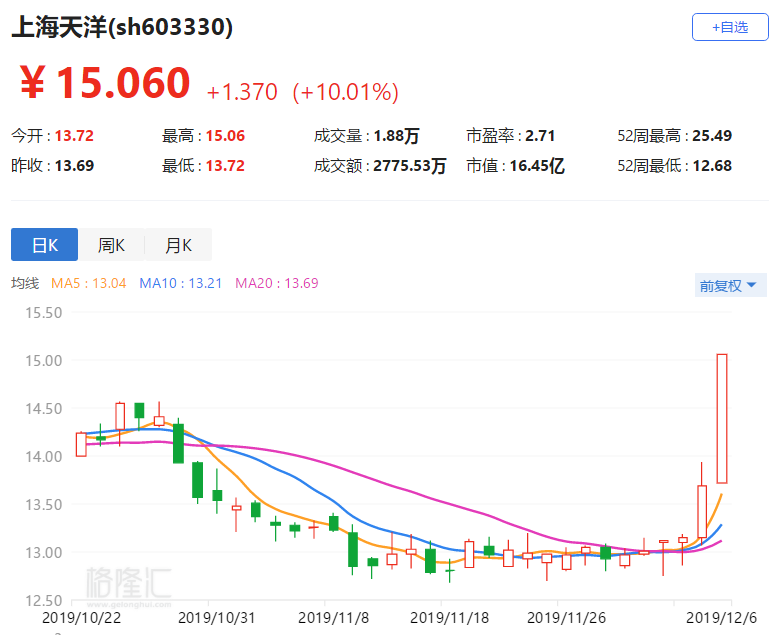Viewport: 774px width, 635px height.
Task: Click the 2019/11/26 date axis label
Action: point(566,618)
